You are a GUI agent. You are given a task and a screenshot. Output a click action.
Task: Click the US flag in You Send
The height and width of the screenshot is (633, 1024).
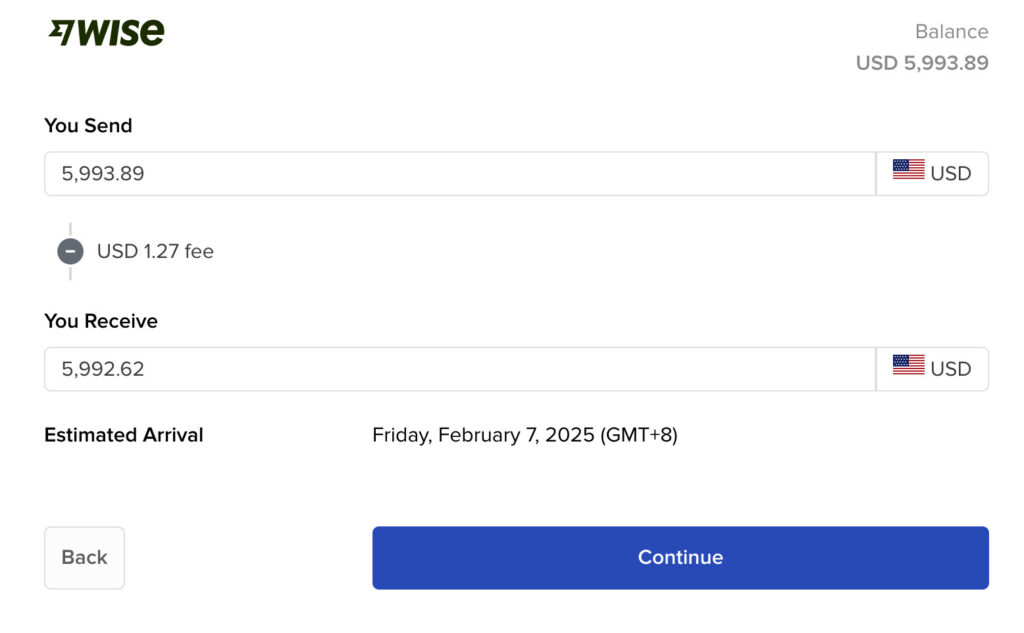tap(908, 172)
